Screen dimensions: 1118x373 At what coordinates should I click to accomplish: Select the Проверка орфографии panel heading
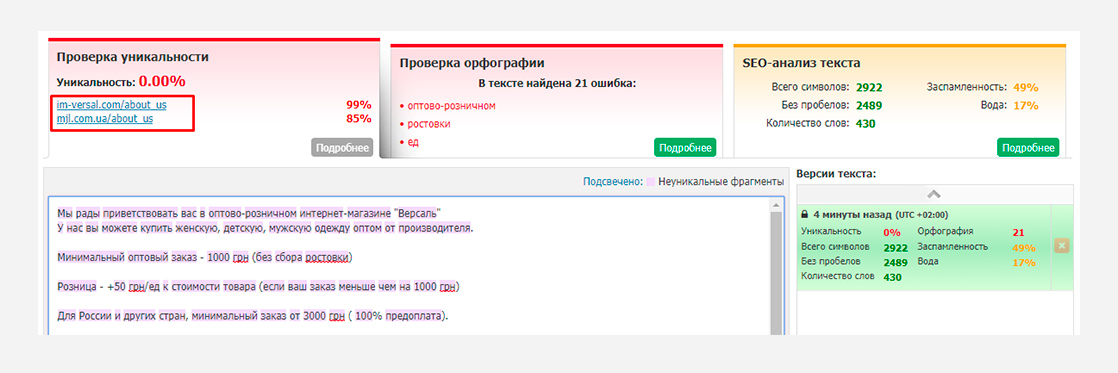471,63
